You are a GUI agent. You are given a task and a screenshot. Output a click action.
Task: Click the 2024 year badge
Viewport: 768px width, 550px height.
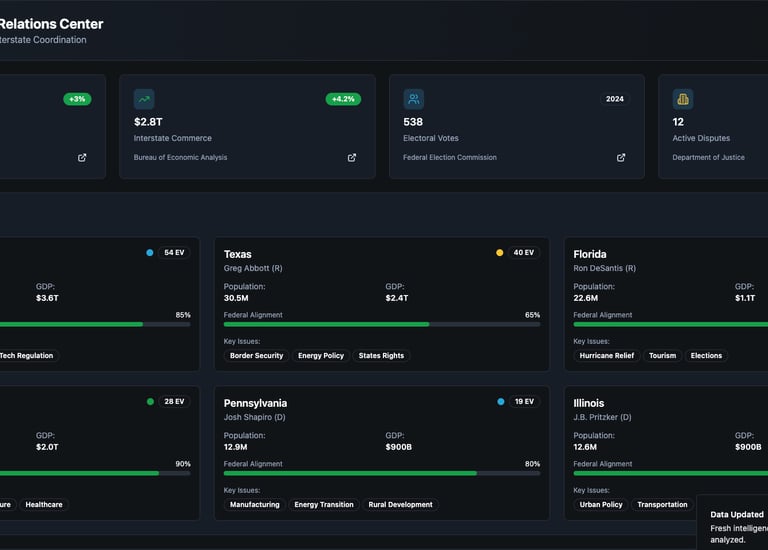615,99
